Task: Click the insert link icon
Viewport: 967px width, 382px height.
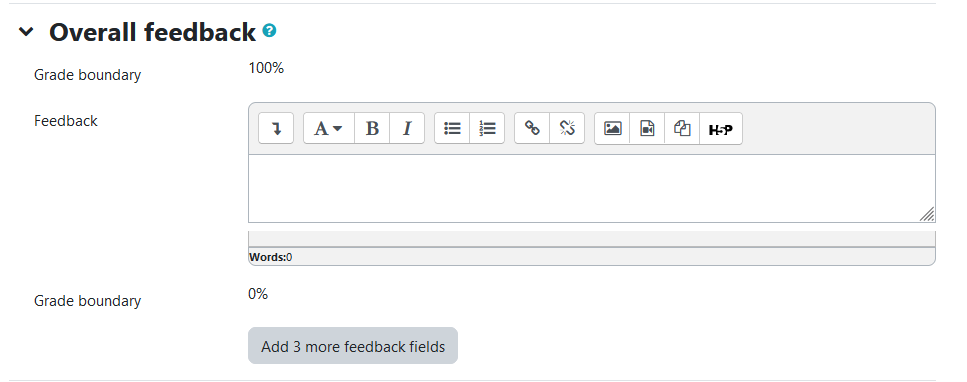Action: click(x=532, y=128)
